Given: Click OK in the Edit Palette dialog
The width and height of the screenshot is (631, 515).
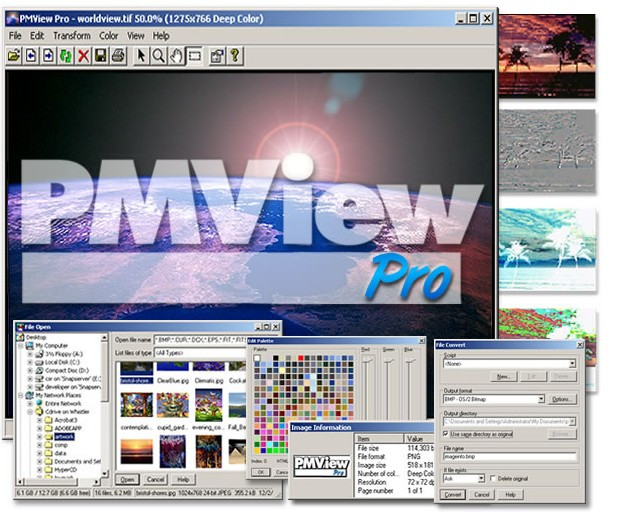Looking at the screenshot, I should (x=260, y=472).
